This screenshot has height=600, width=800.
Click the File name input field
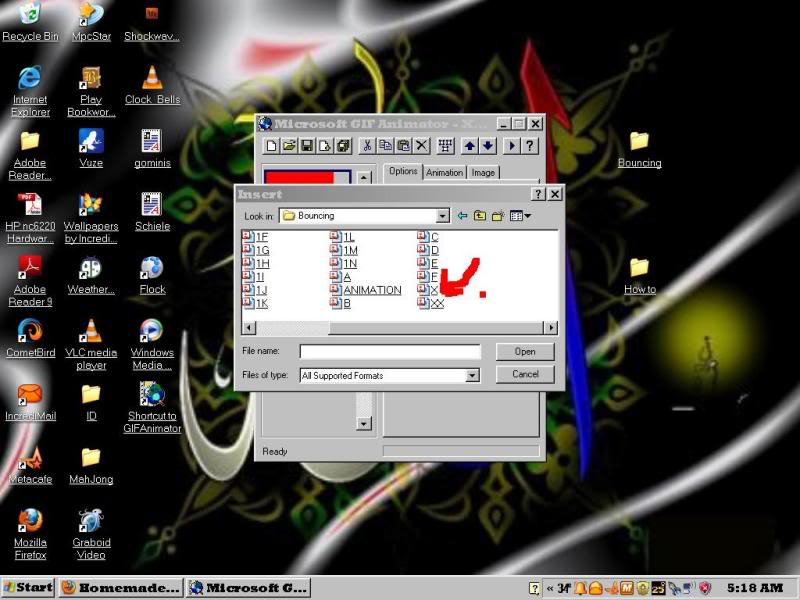click(390, 352)
